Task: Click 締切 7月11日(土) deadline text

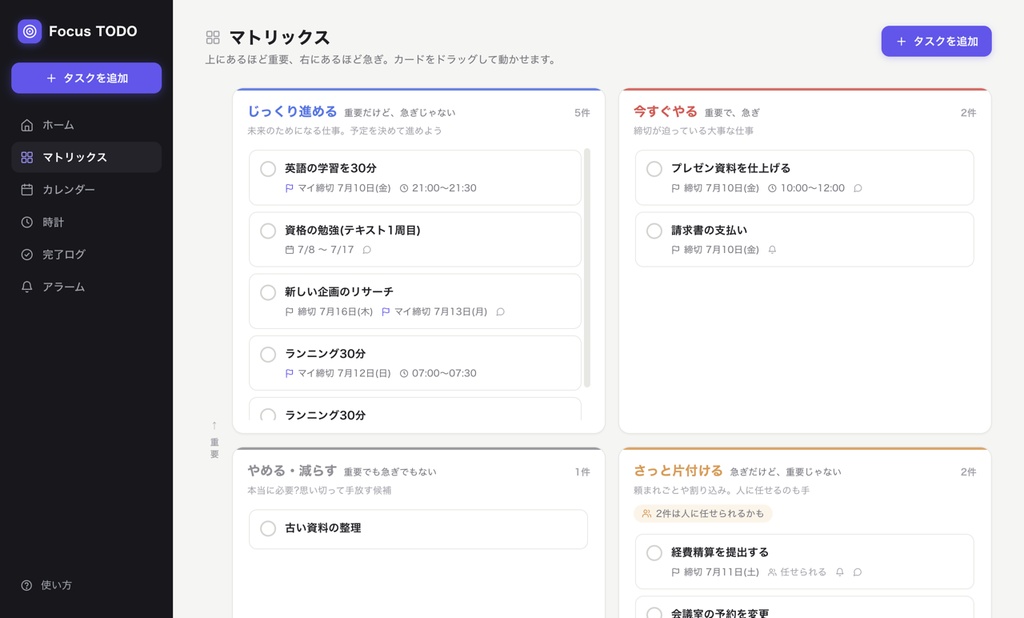Action: (722, 572)
